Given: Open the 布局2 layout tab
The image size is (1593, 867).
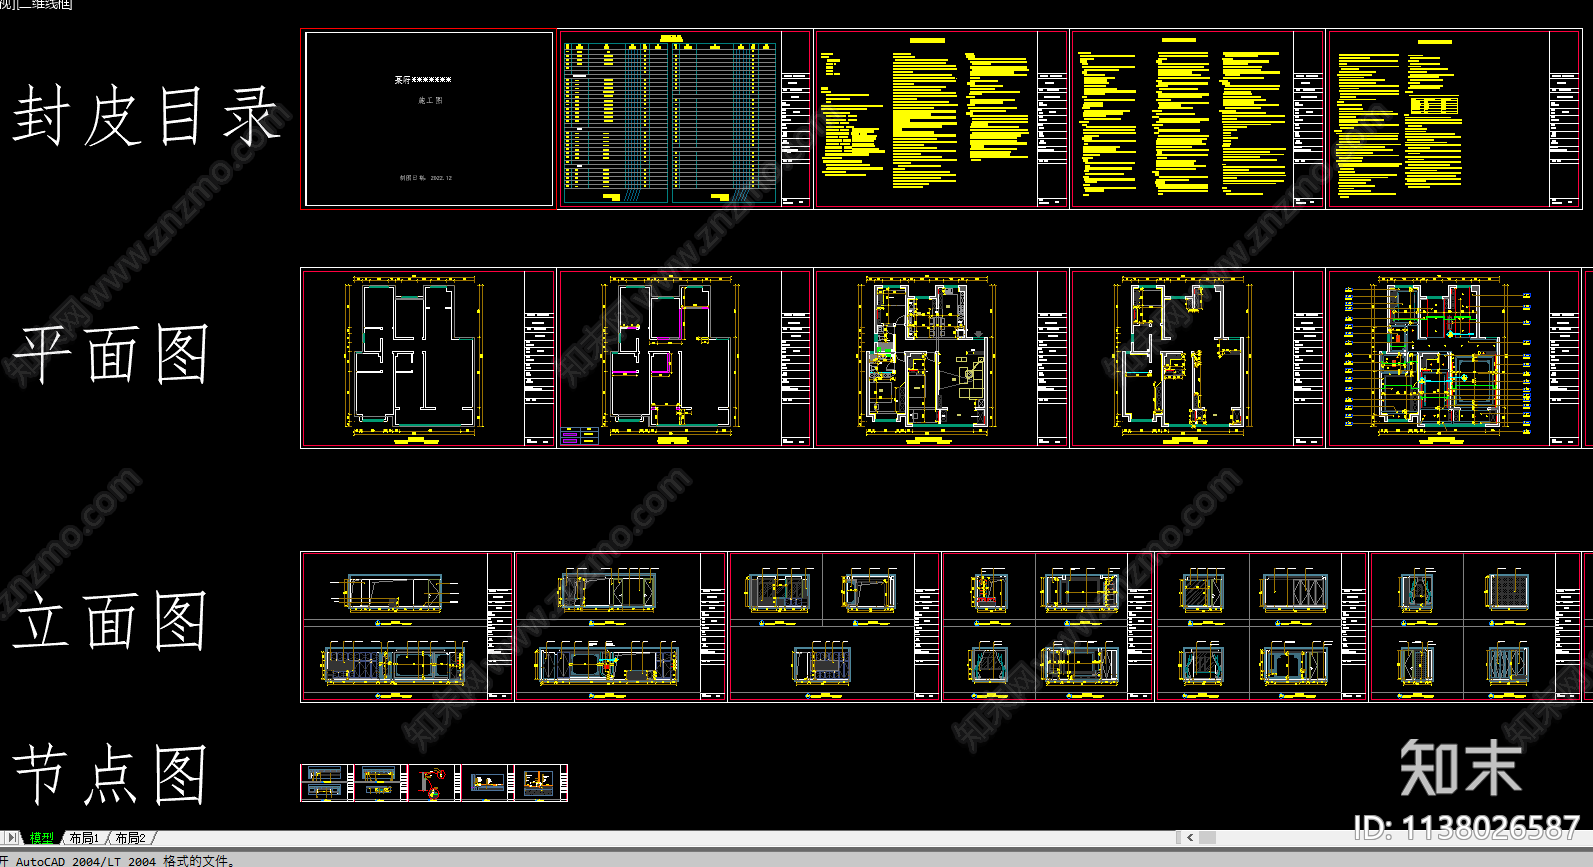Looking at the screenshot, I should (x=131, y=838).
